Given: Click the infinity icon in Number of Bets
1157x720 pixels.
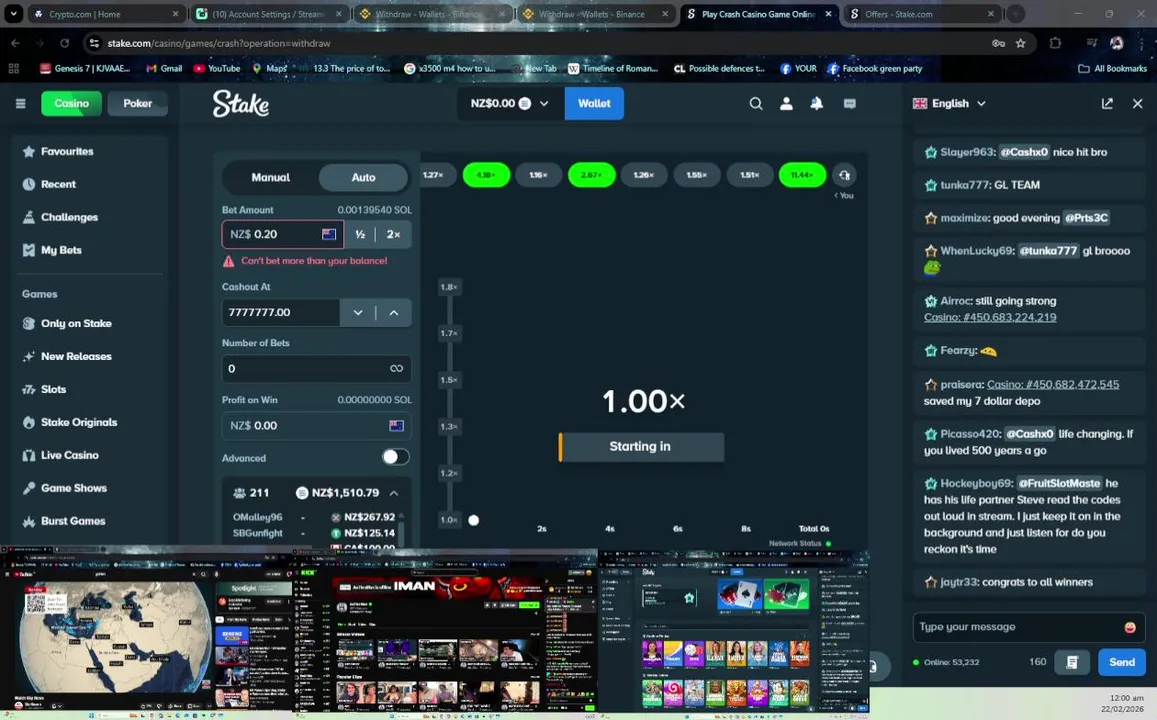Looking at the screenshot, I should tap(396, 368).
